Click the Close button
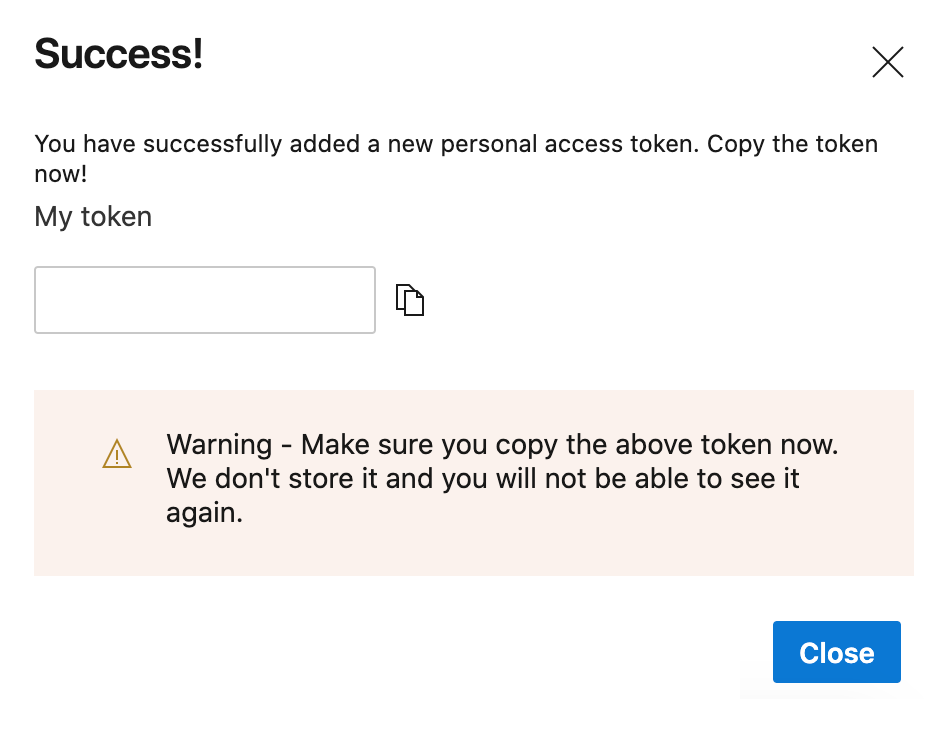This screenshot has height=731, width=938. 836,652
